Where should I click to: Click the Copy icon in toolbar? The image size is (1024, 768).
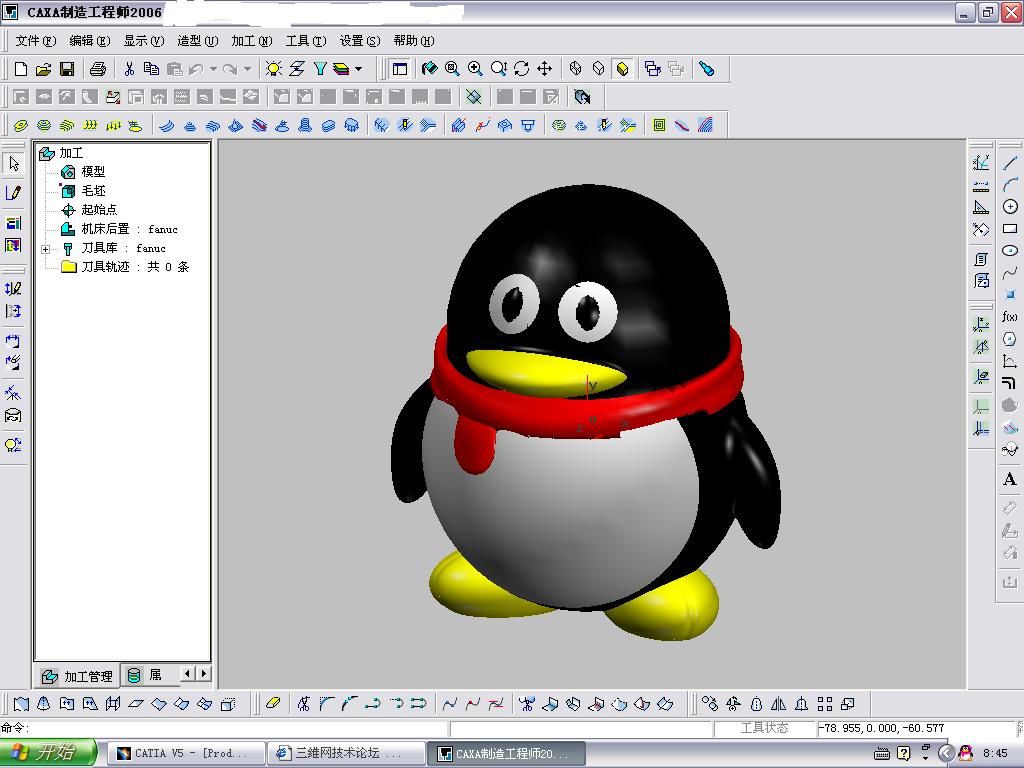(x=152, y=69)
